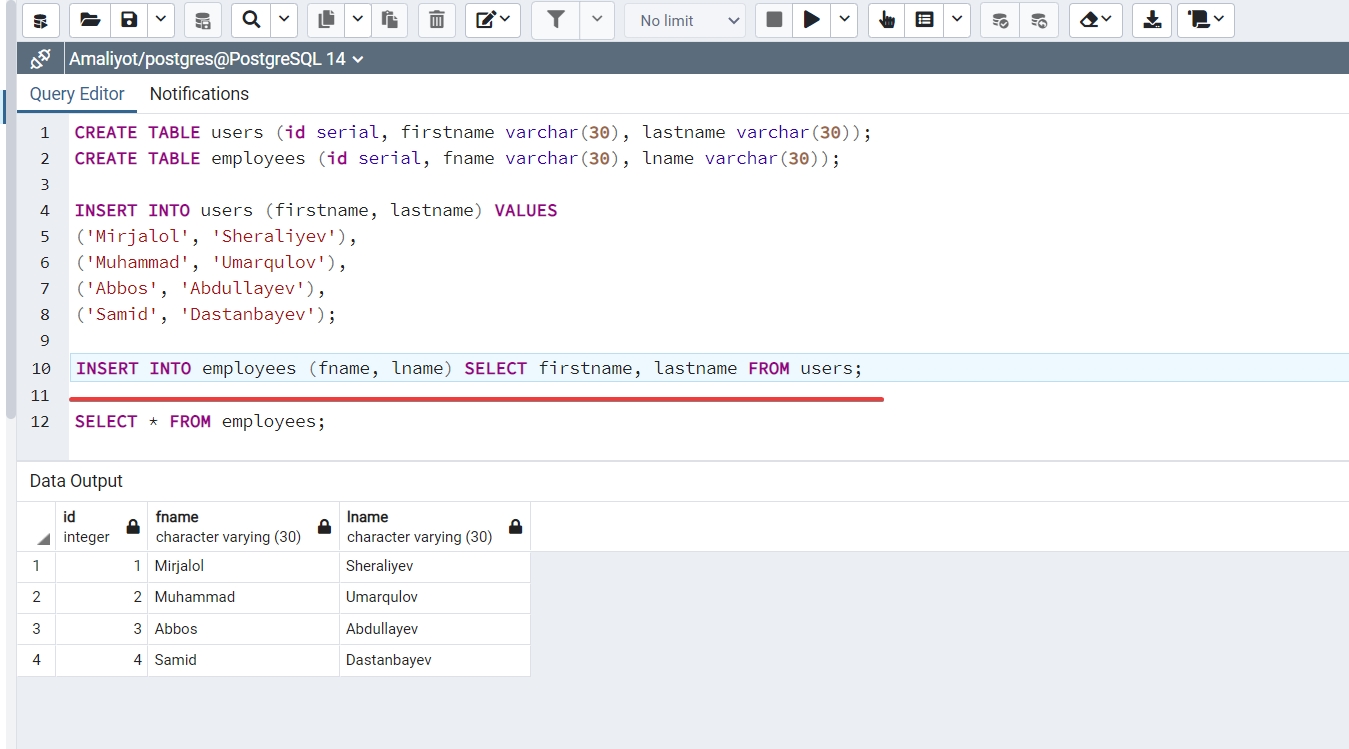Save the query with the floppy disk icon
The height and width of the screenshot is (749, 1349).
tap(129, 20)
